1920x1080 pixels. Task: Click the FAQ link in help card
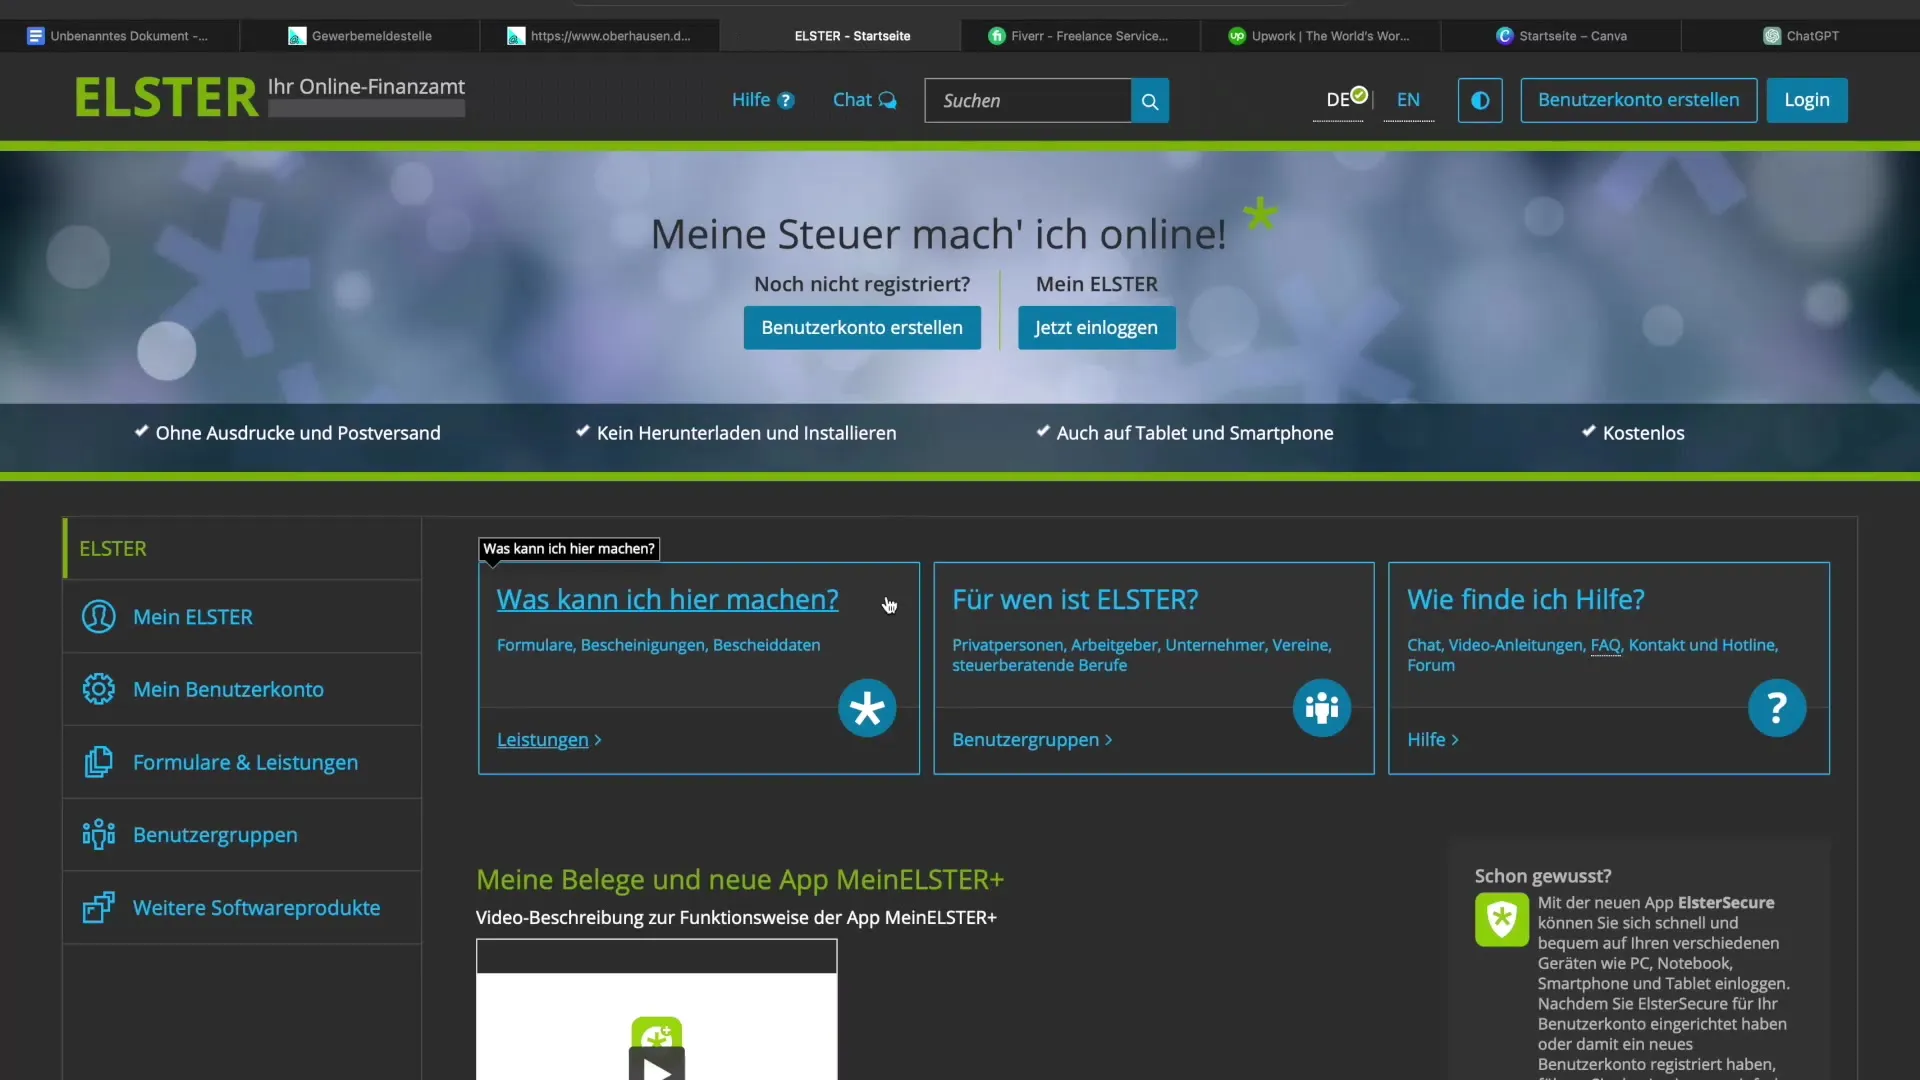click(1605, 646)
